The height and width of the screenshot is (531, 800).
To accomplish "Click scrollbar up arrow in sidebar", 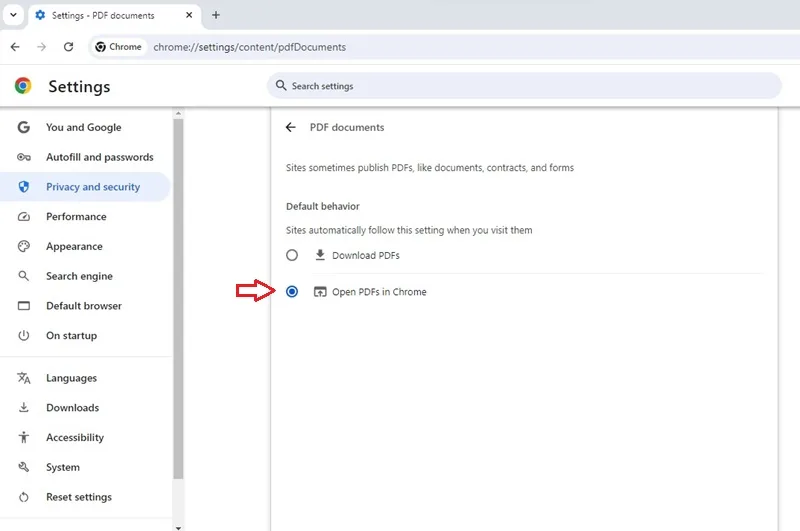I will pyautogui.click(x=178, y=113).
